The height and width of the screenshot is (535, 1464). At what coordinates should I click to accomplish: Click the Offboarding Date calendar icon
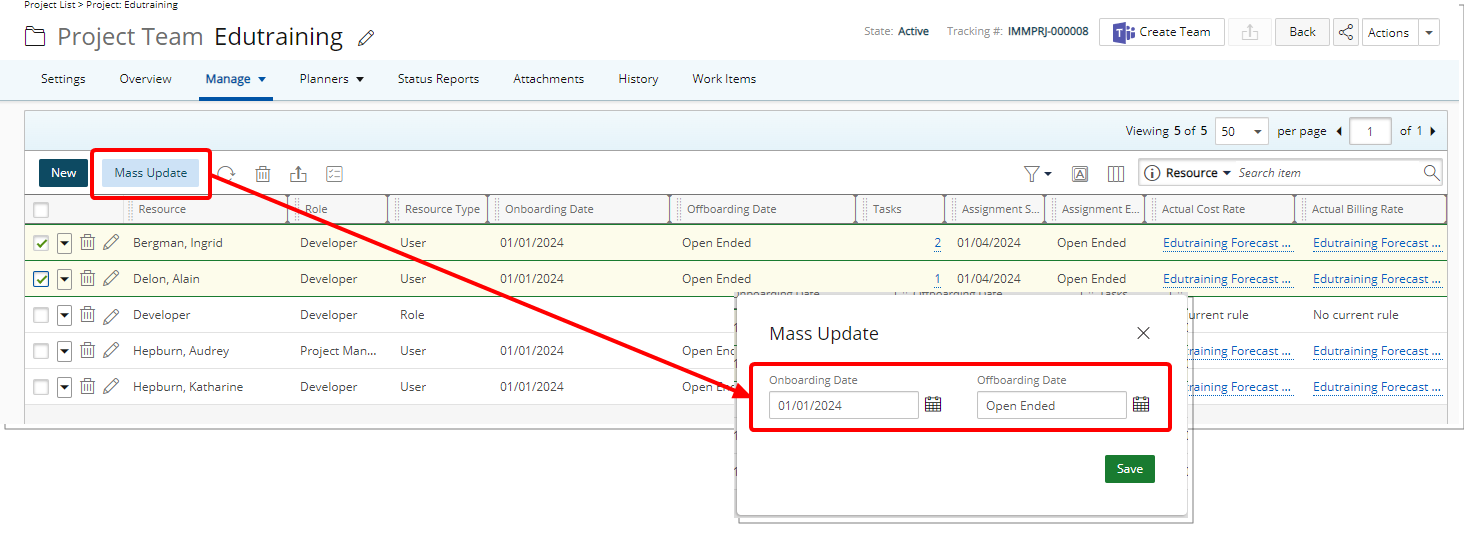click(x=1141, y=405)
